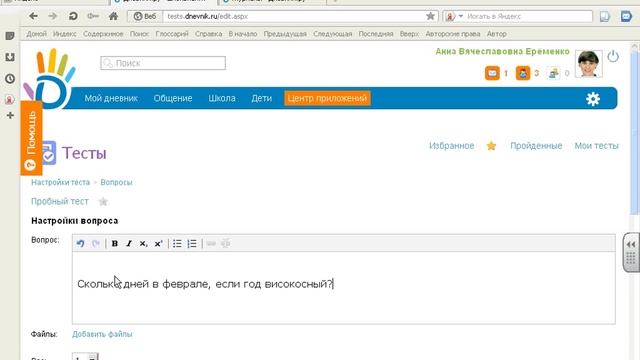
Task: Apply superscript formatting in the editor
Action: (x=158, y=243)
